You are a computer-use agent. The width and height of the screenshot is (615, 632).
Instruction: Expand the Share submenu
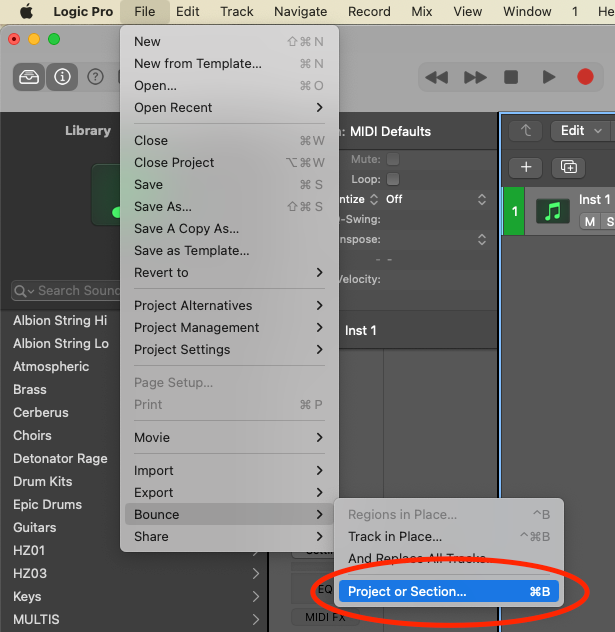click(x=229, y=536)
